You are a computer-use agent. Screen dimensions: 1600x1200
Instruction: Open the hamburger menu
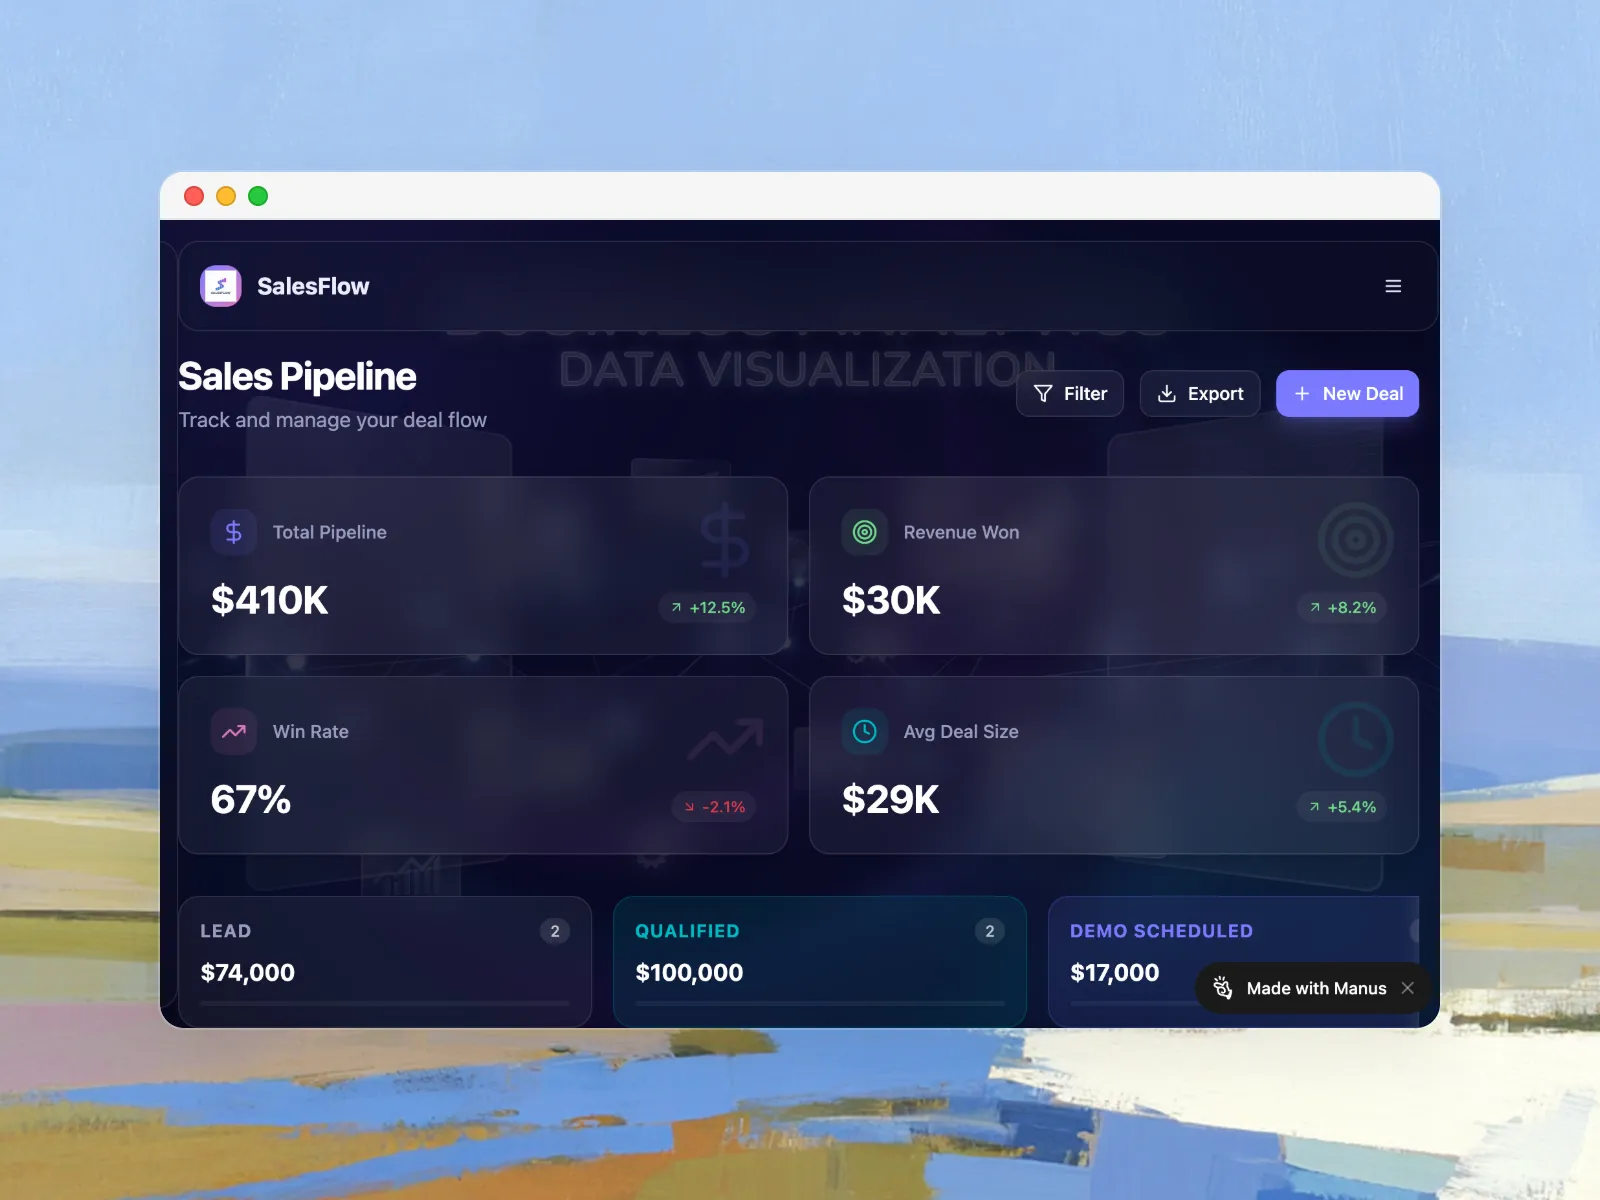[x=1393, y=286]
